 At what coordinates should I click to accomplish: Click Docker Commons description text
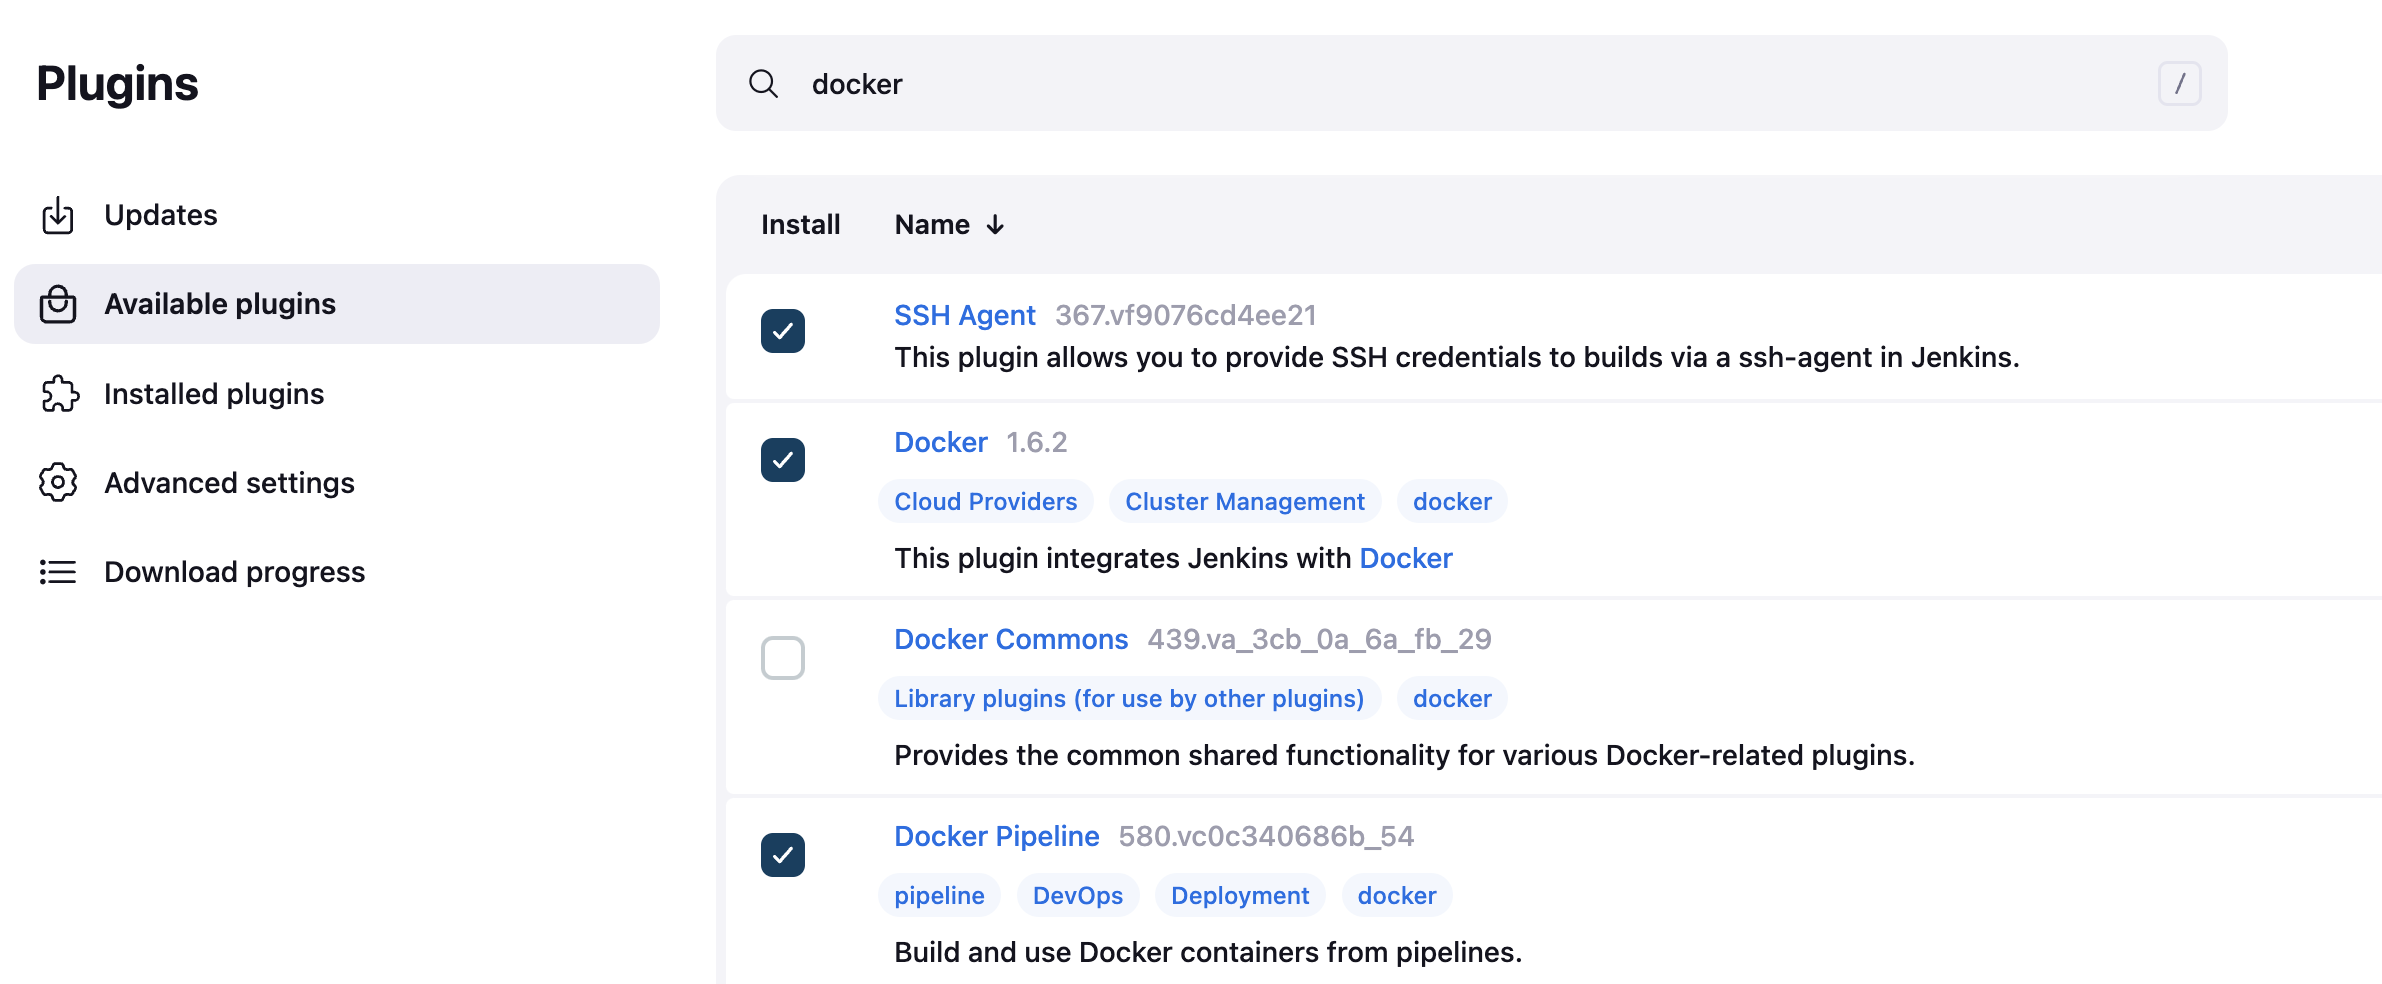(x=1405, y=755)
